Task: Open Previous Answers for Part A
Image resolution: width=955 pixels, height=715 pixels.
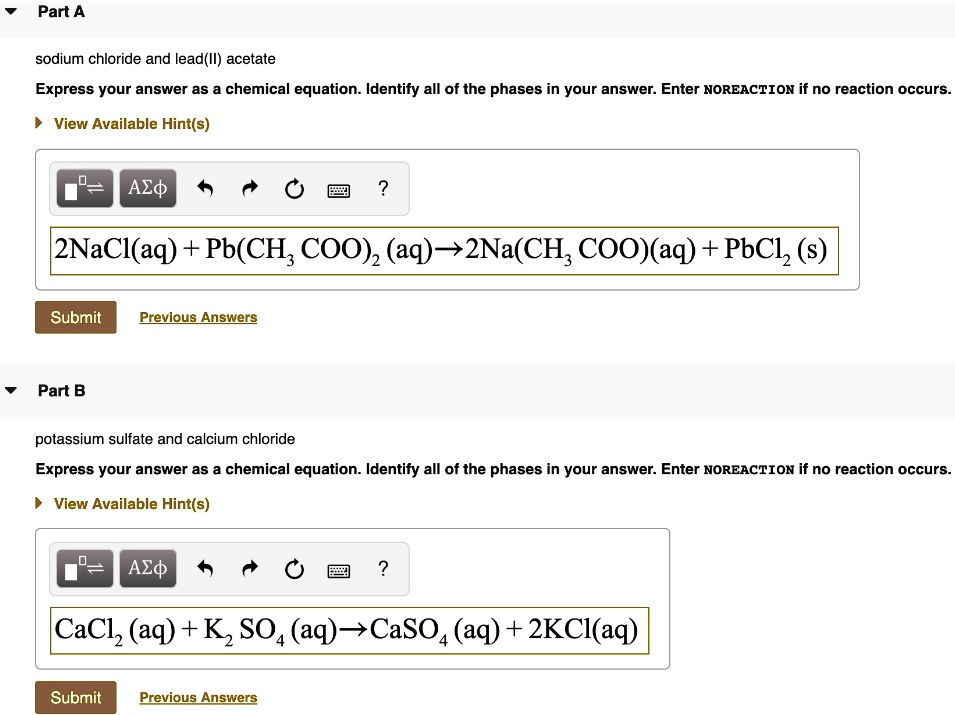Action: pyautogui.click(x=197, y=317)
